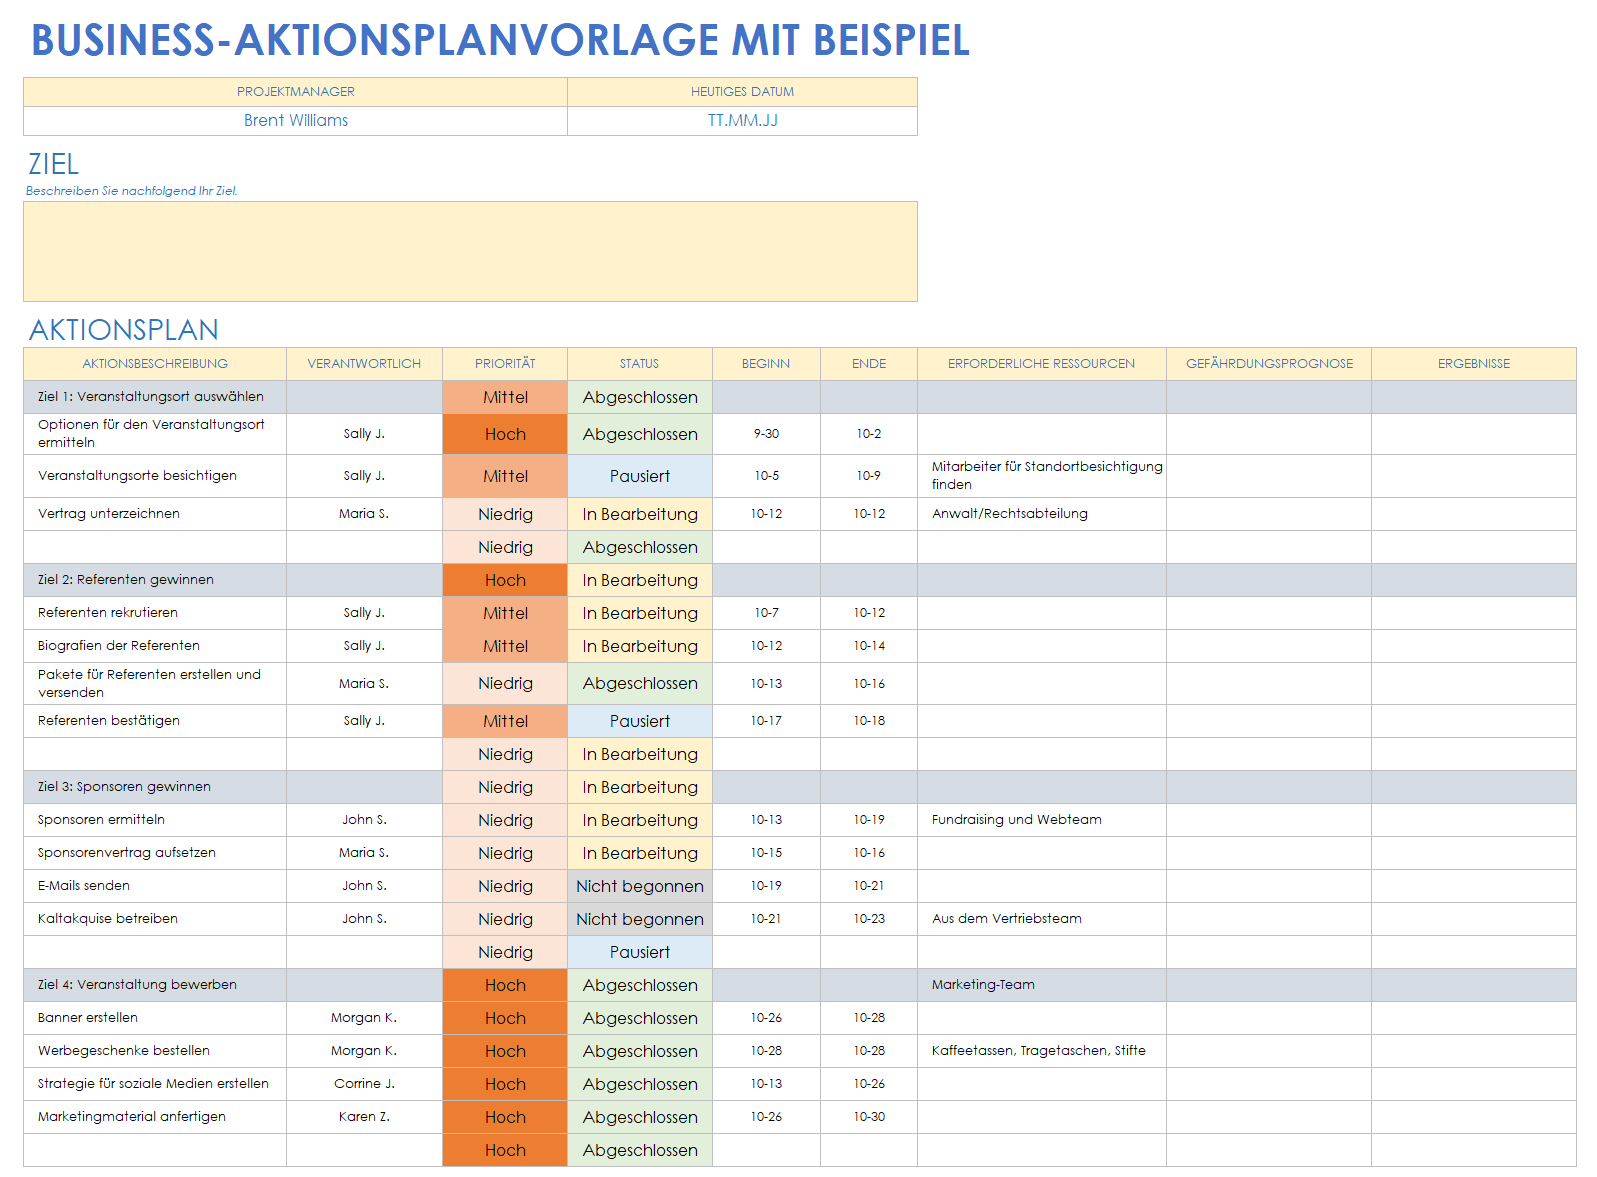
Task: Select the STATUS column header
Action: coord(640,364)
